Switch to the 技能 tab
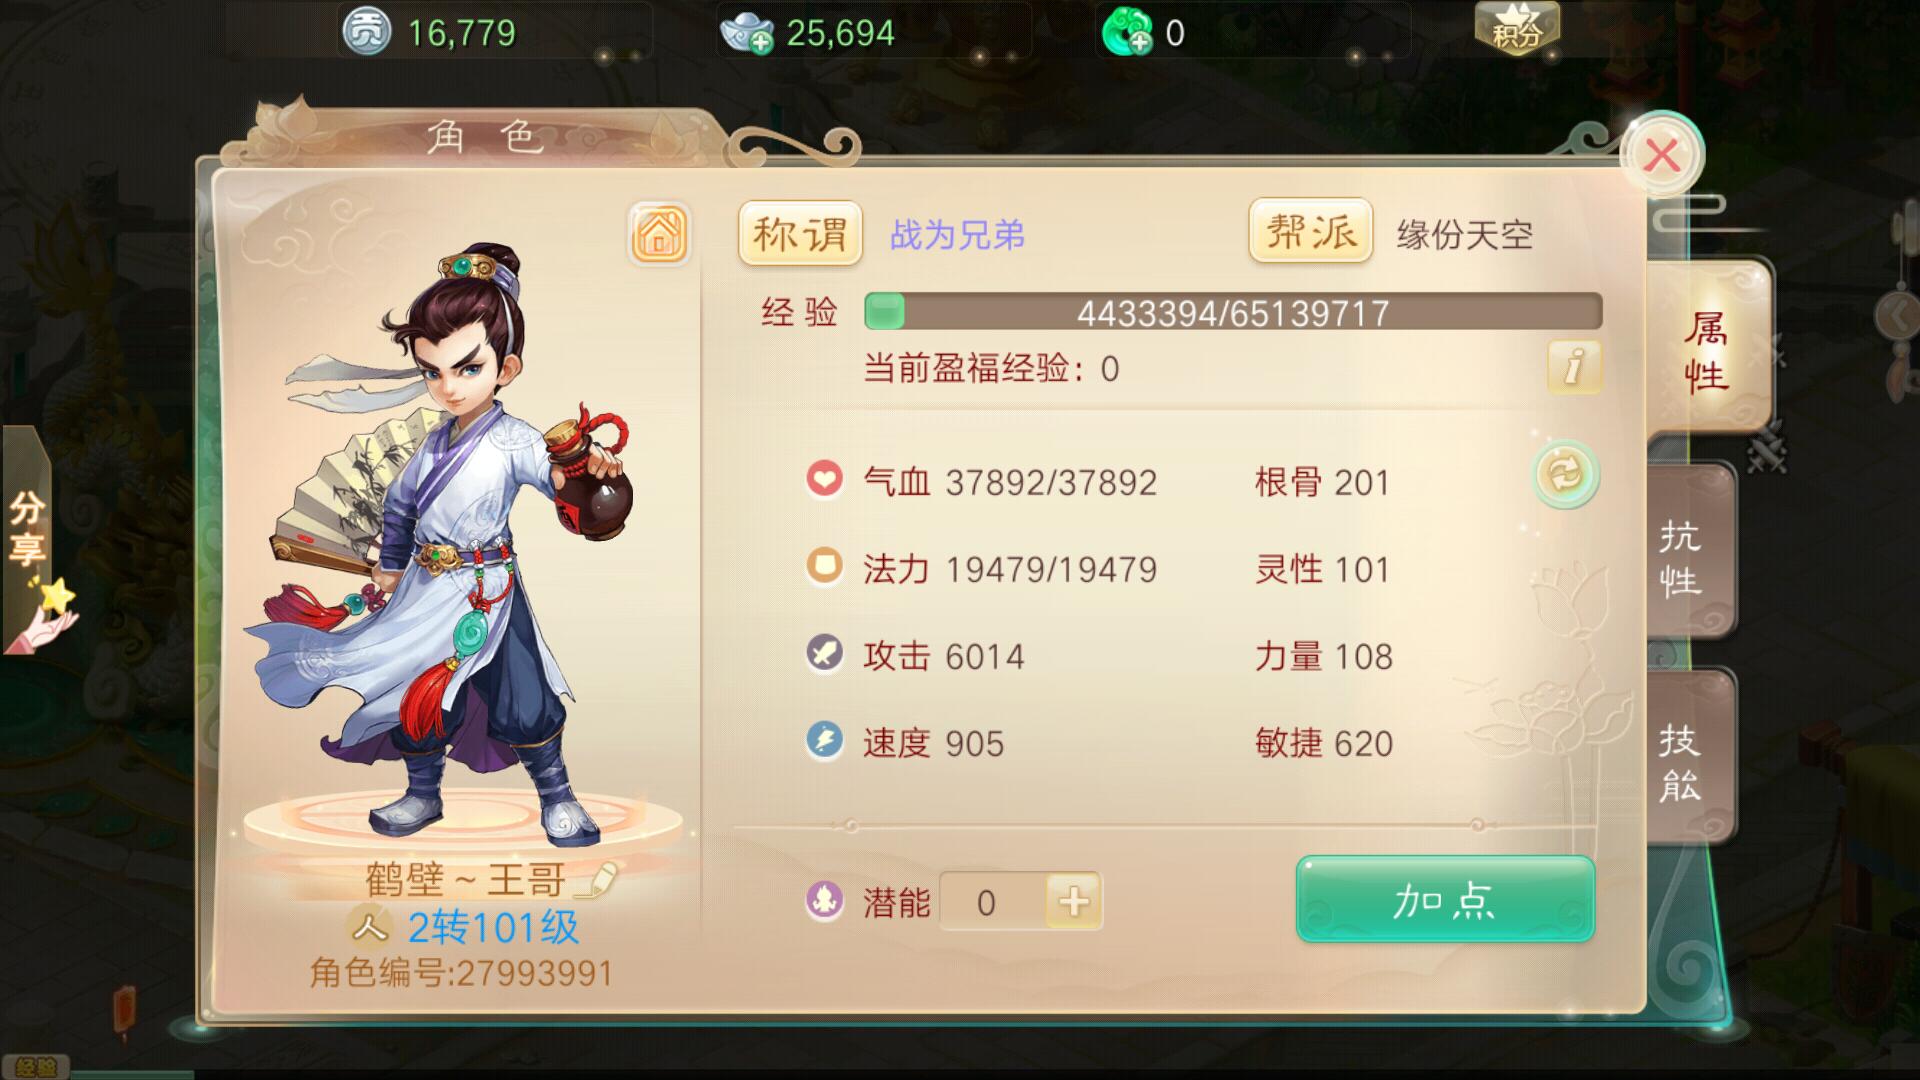 pyautogui.click(x=1688, y=760)
